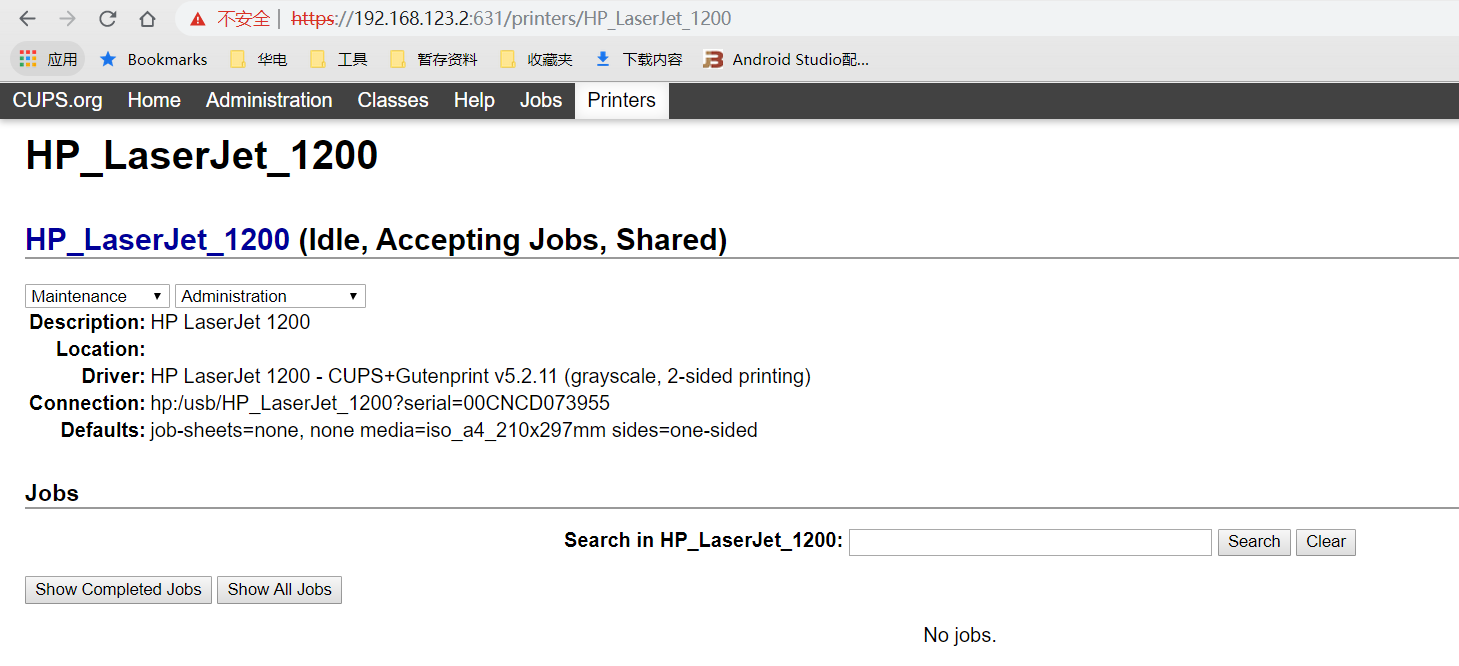
Task: Open the 收藏夹 bookmark folder
Action: click(536, 59)
